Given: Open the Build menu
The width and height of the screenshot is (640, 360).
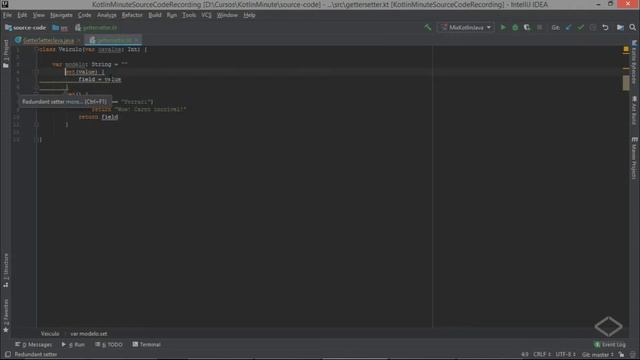Looking at the screenshot, I should point(155,15).
